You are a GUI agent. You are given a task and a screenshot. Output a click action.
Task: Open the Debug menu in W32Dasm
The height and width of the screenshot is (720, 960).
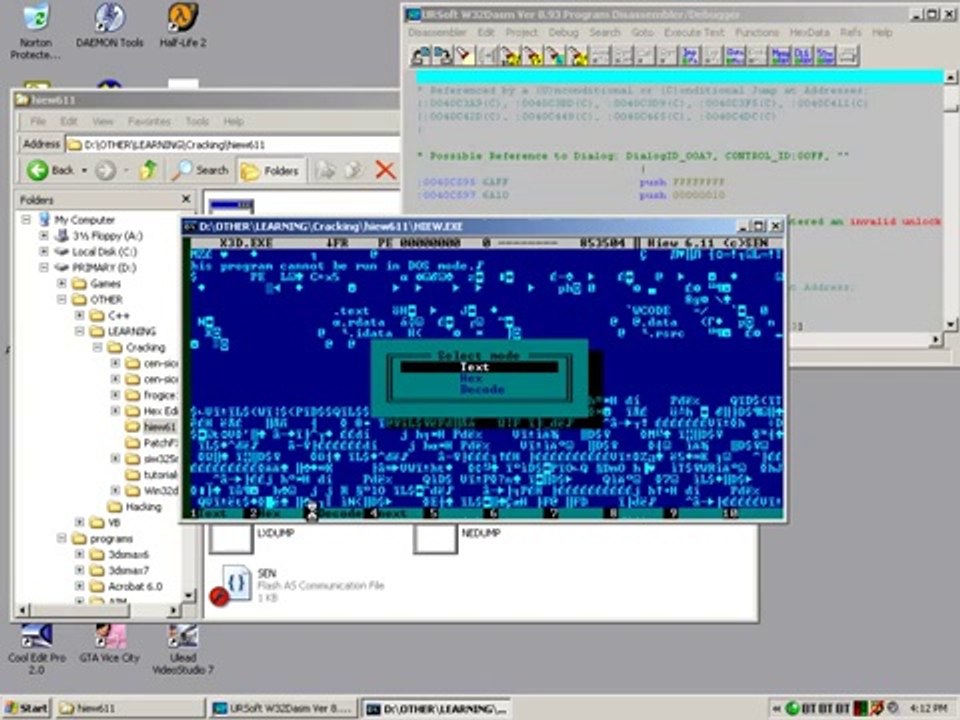point(563,32)
